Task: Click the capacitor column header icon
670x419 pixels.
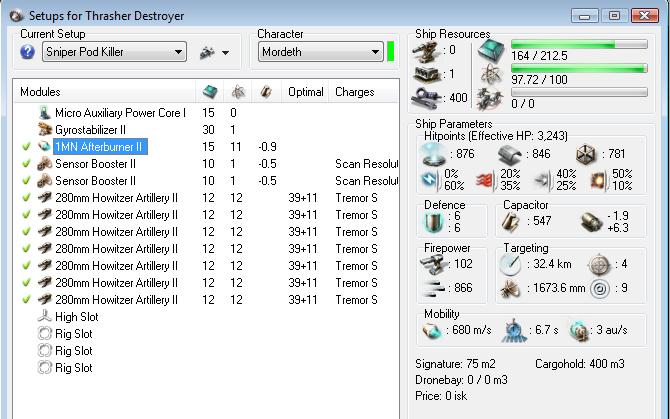Action: [x=266, y=91]
